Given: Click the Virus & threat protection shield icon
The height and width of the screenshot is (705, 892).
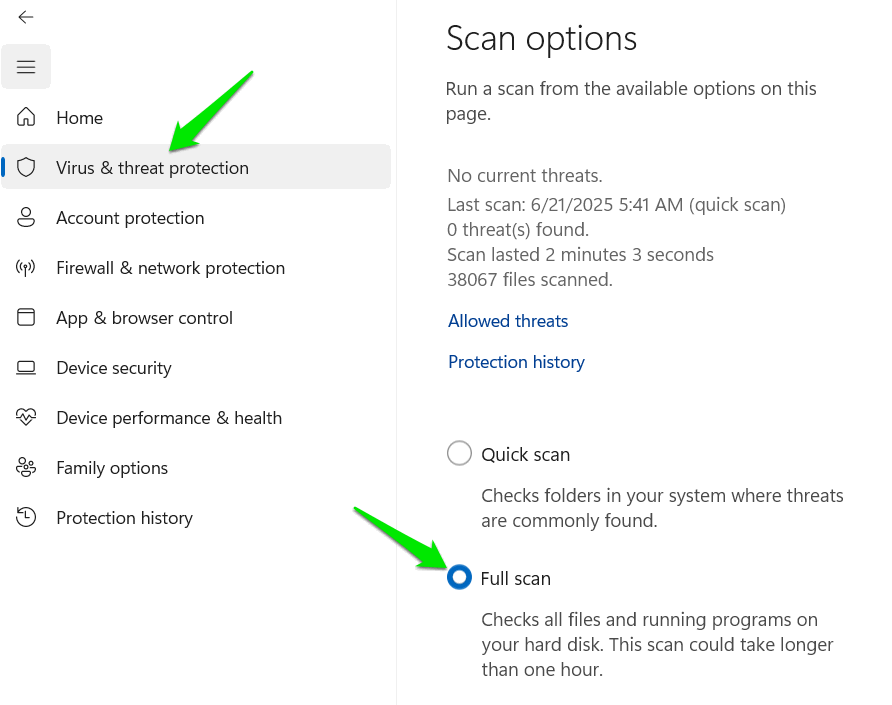Looking at the screenshot, I should coord(26,168).
